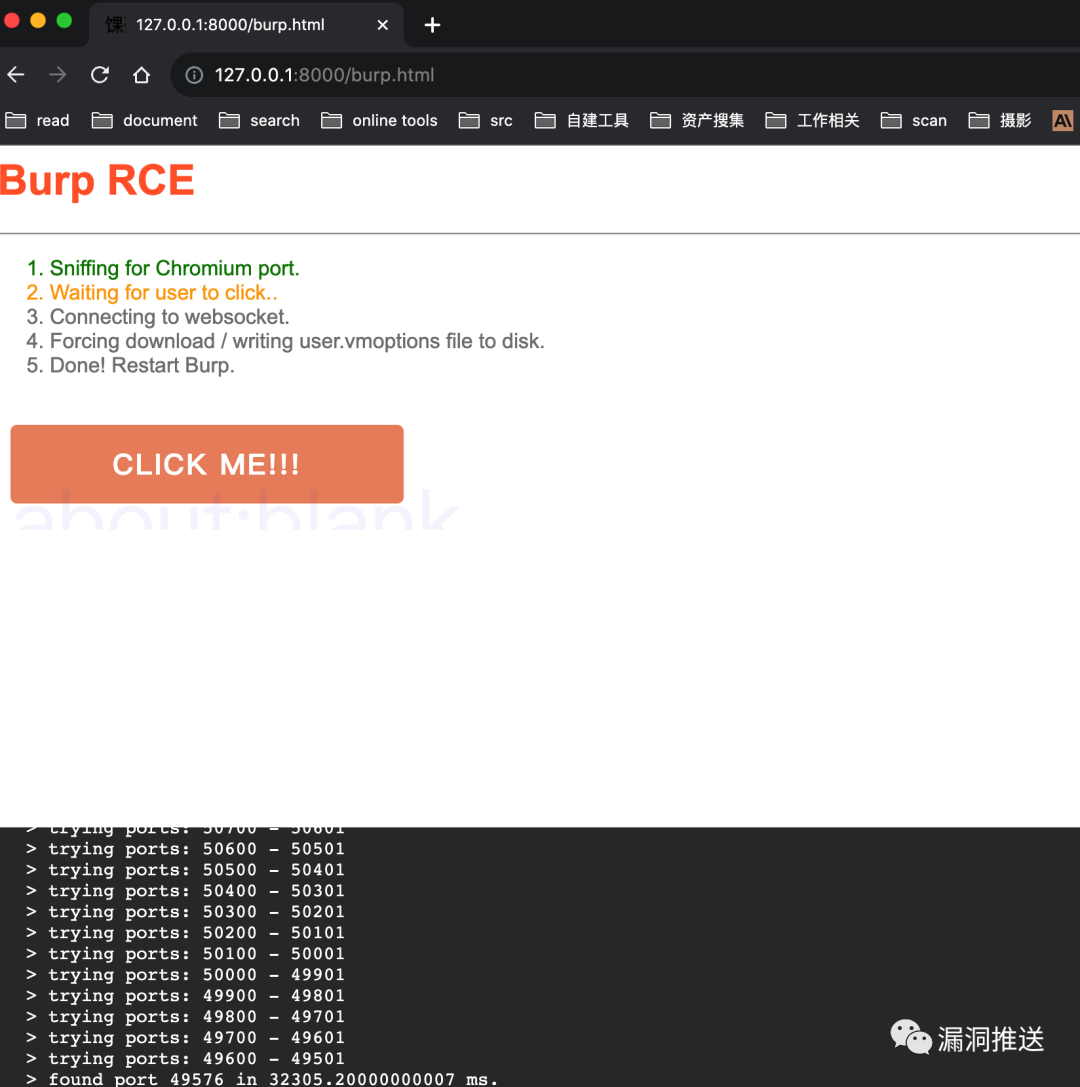Click the orange A bookmark icon
The width and height of the screenshot is (1080, 1087).
tap(1063, 121)
